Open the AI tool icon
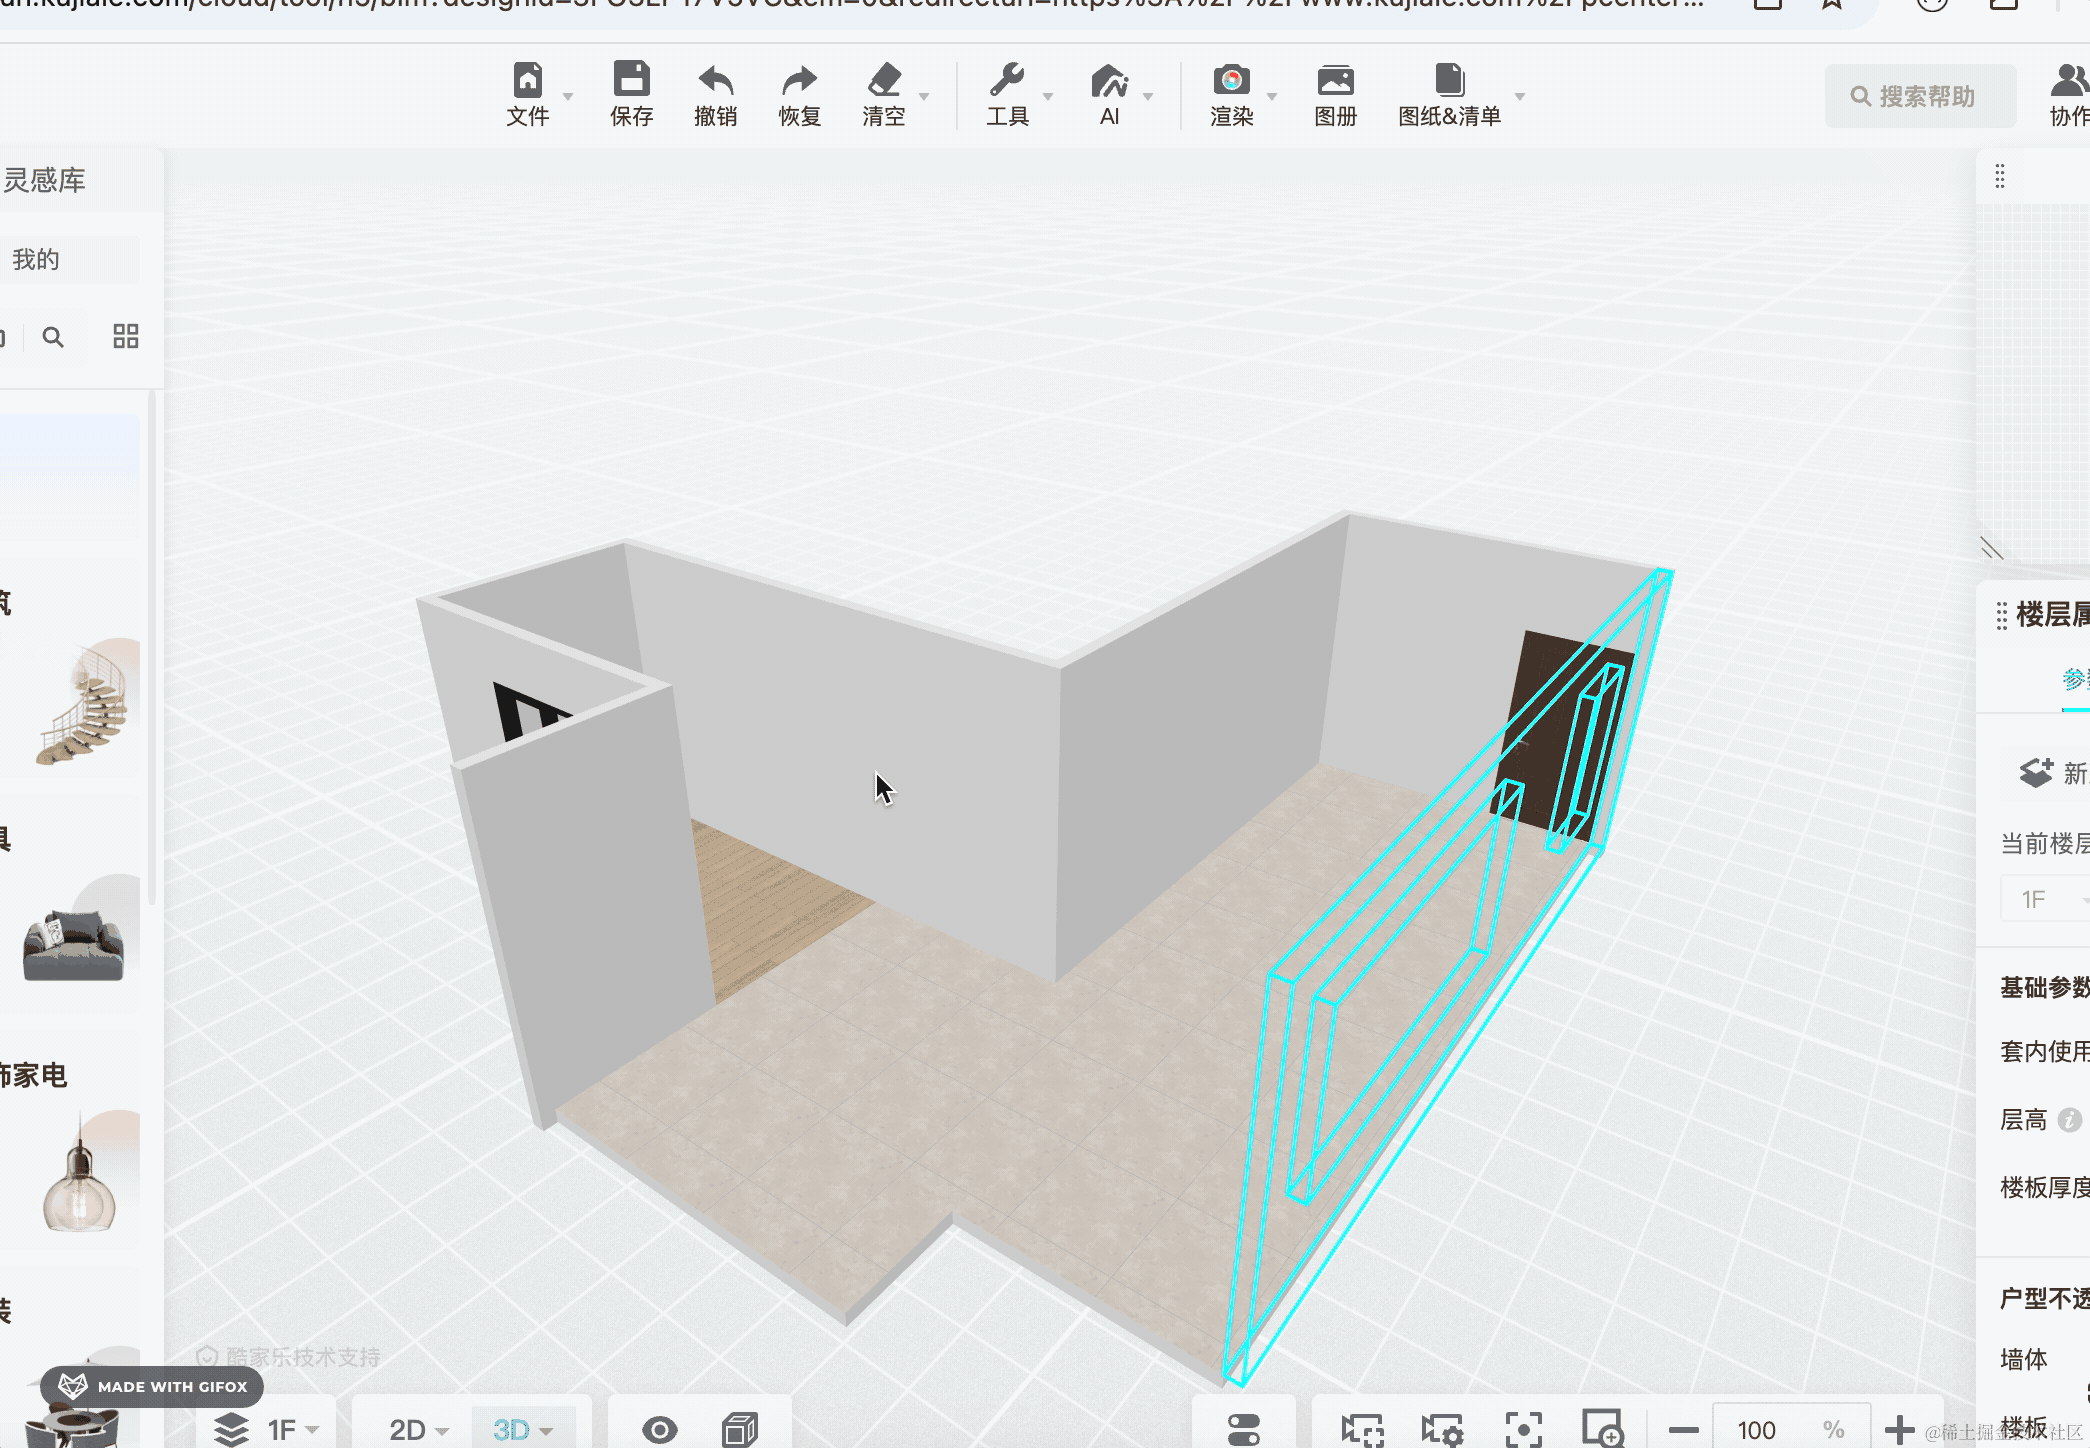The width and height of the screenshot is (2090, 1448). pos(1109,80)
